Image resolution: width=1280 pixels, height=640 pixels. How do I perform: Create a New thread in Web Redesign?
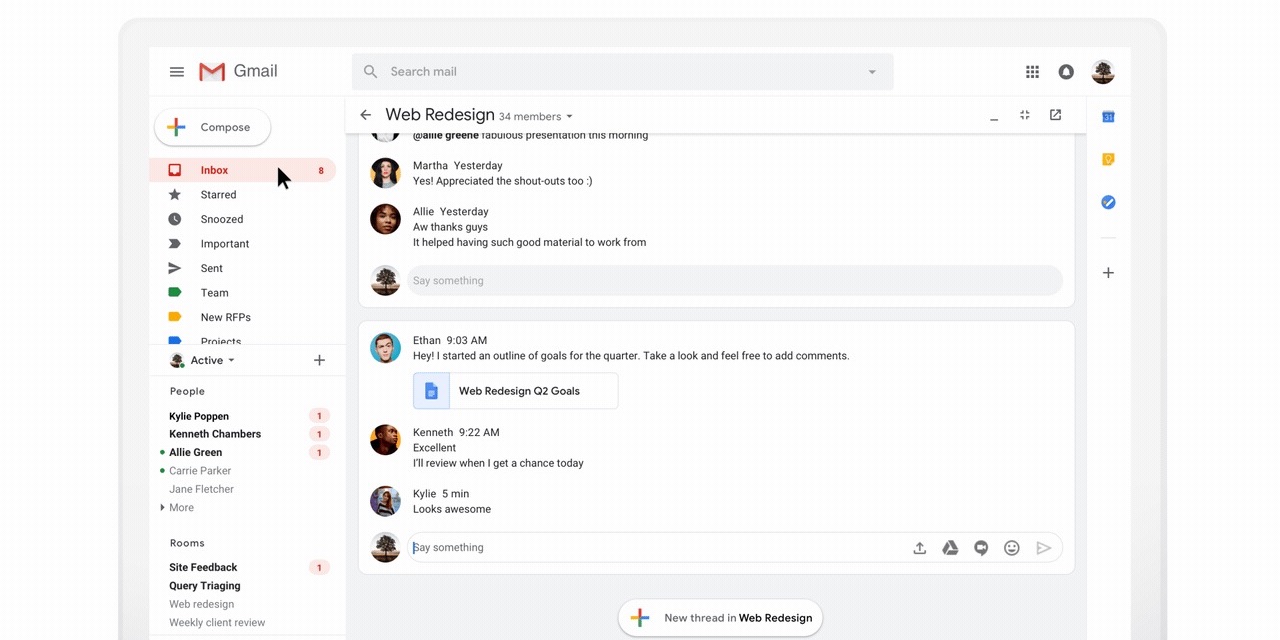coord(719,618)
